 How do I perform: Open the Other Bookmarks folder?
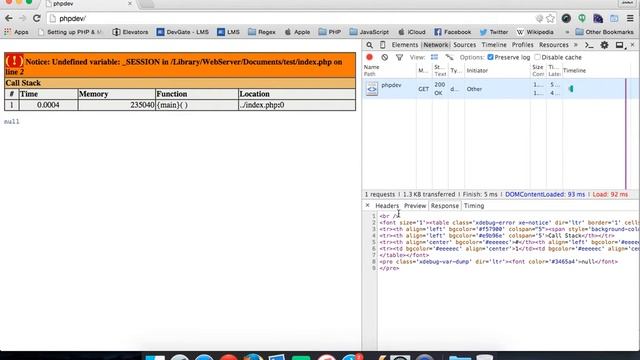[604, 32]
